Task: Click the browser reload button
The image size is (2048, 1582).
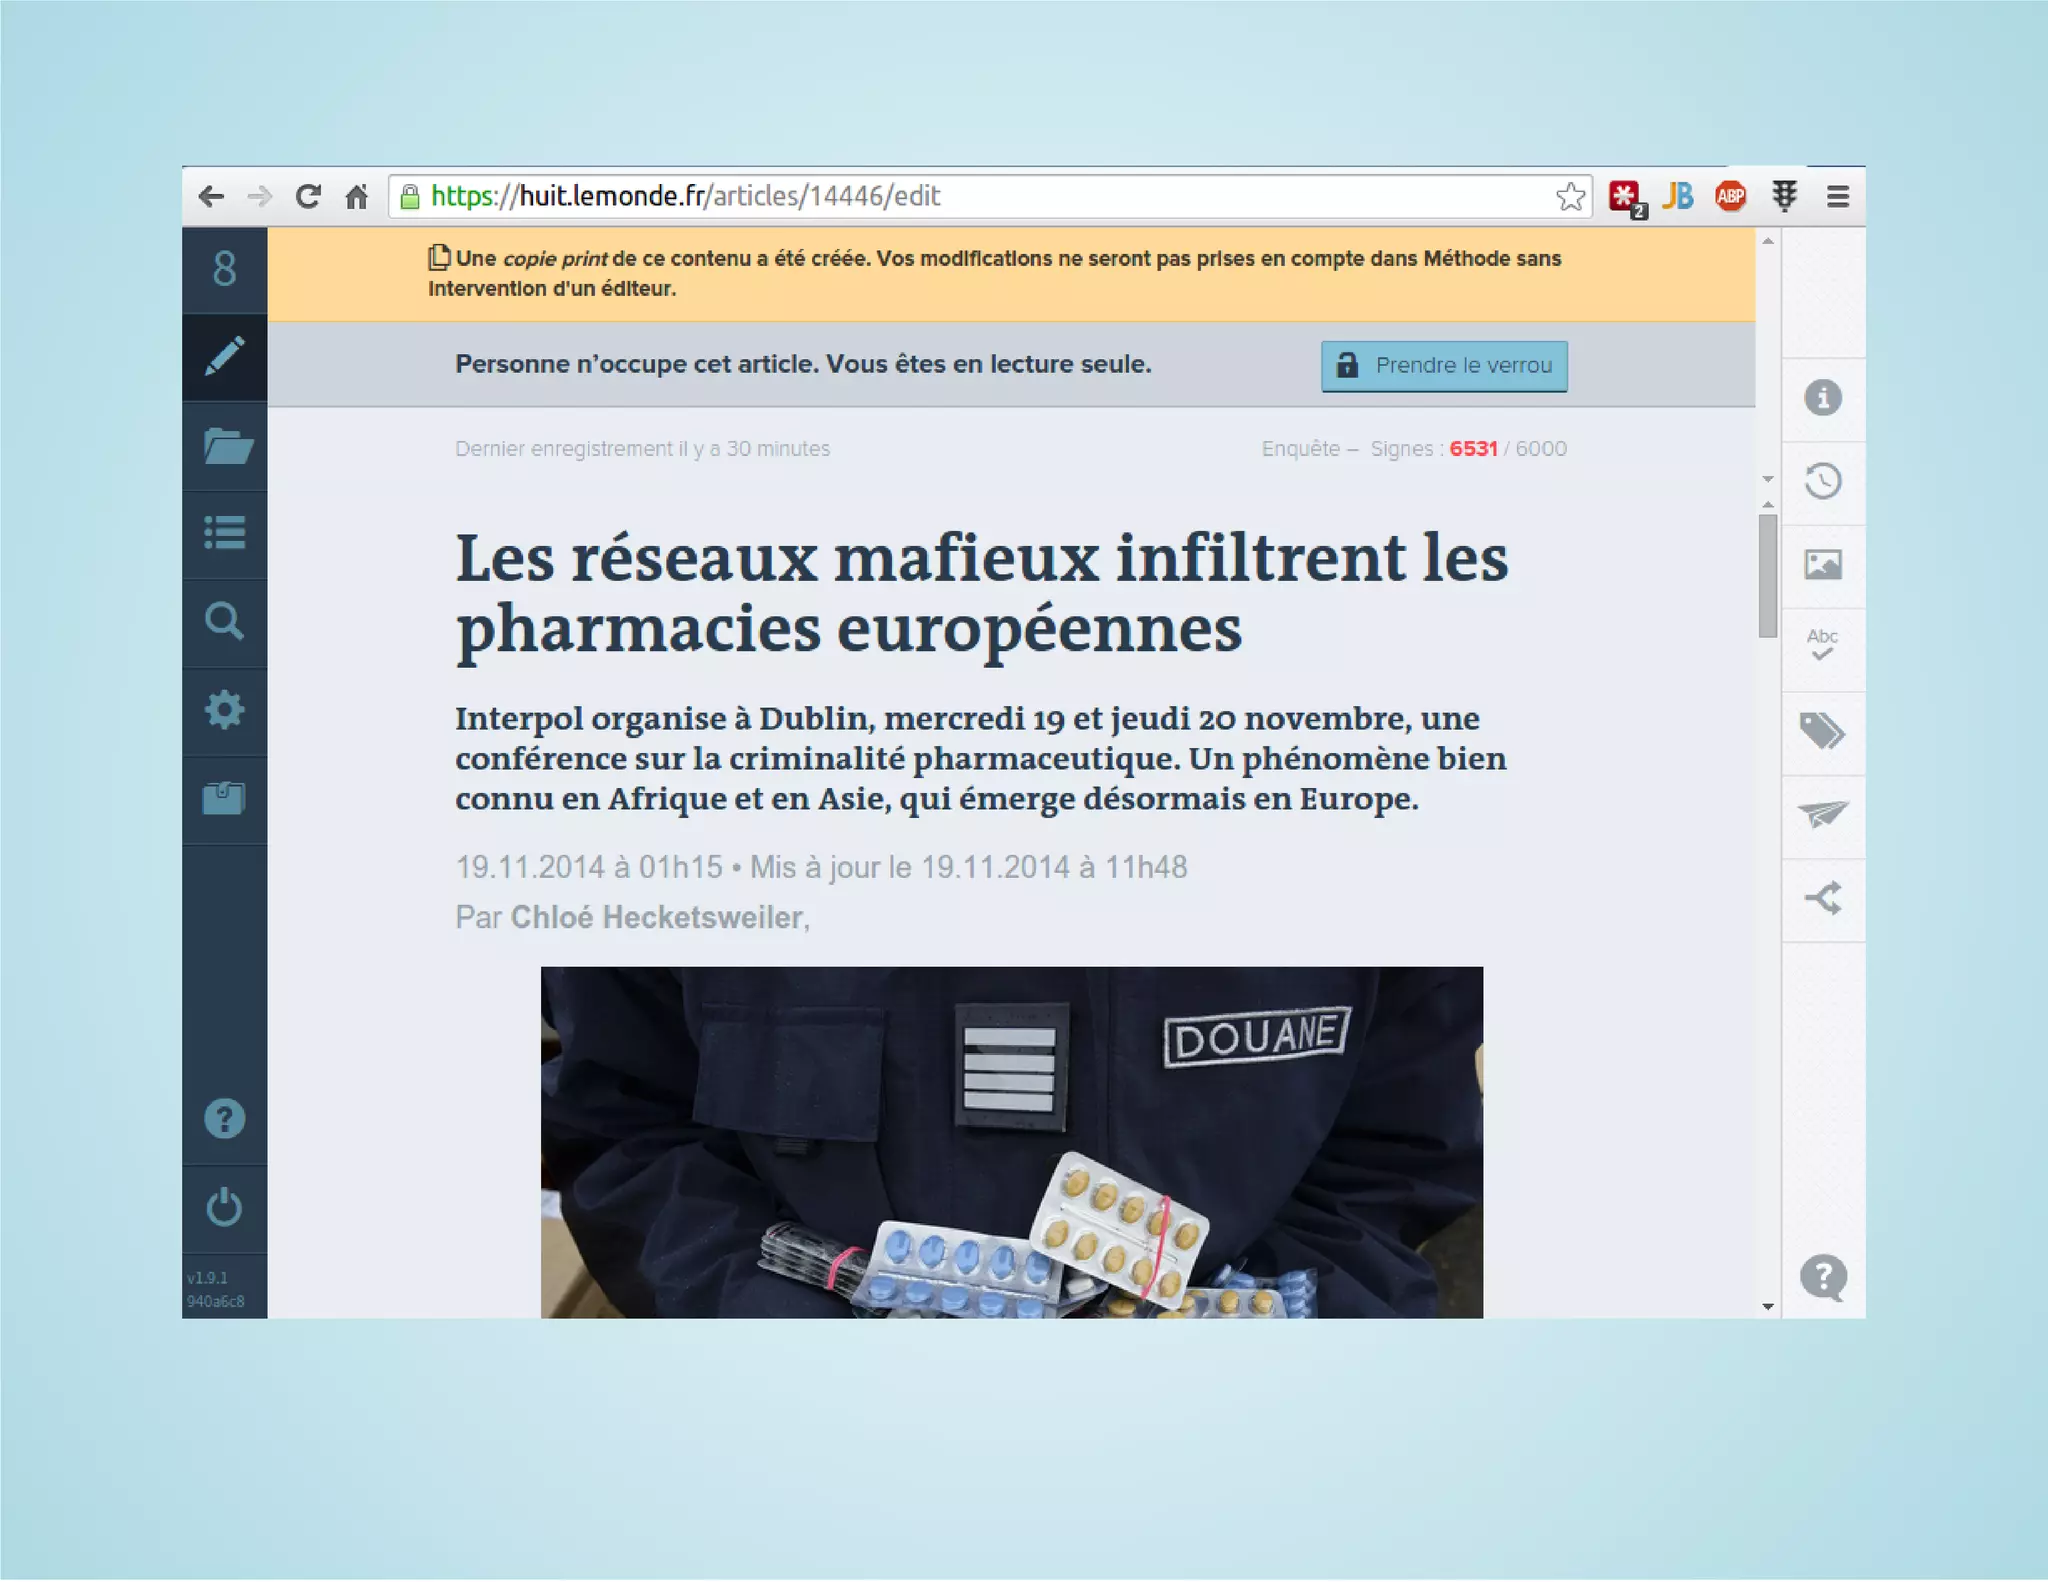Action: point(308,197)
